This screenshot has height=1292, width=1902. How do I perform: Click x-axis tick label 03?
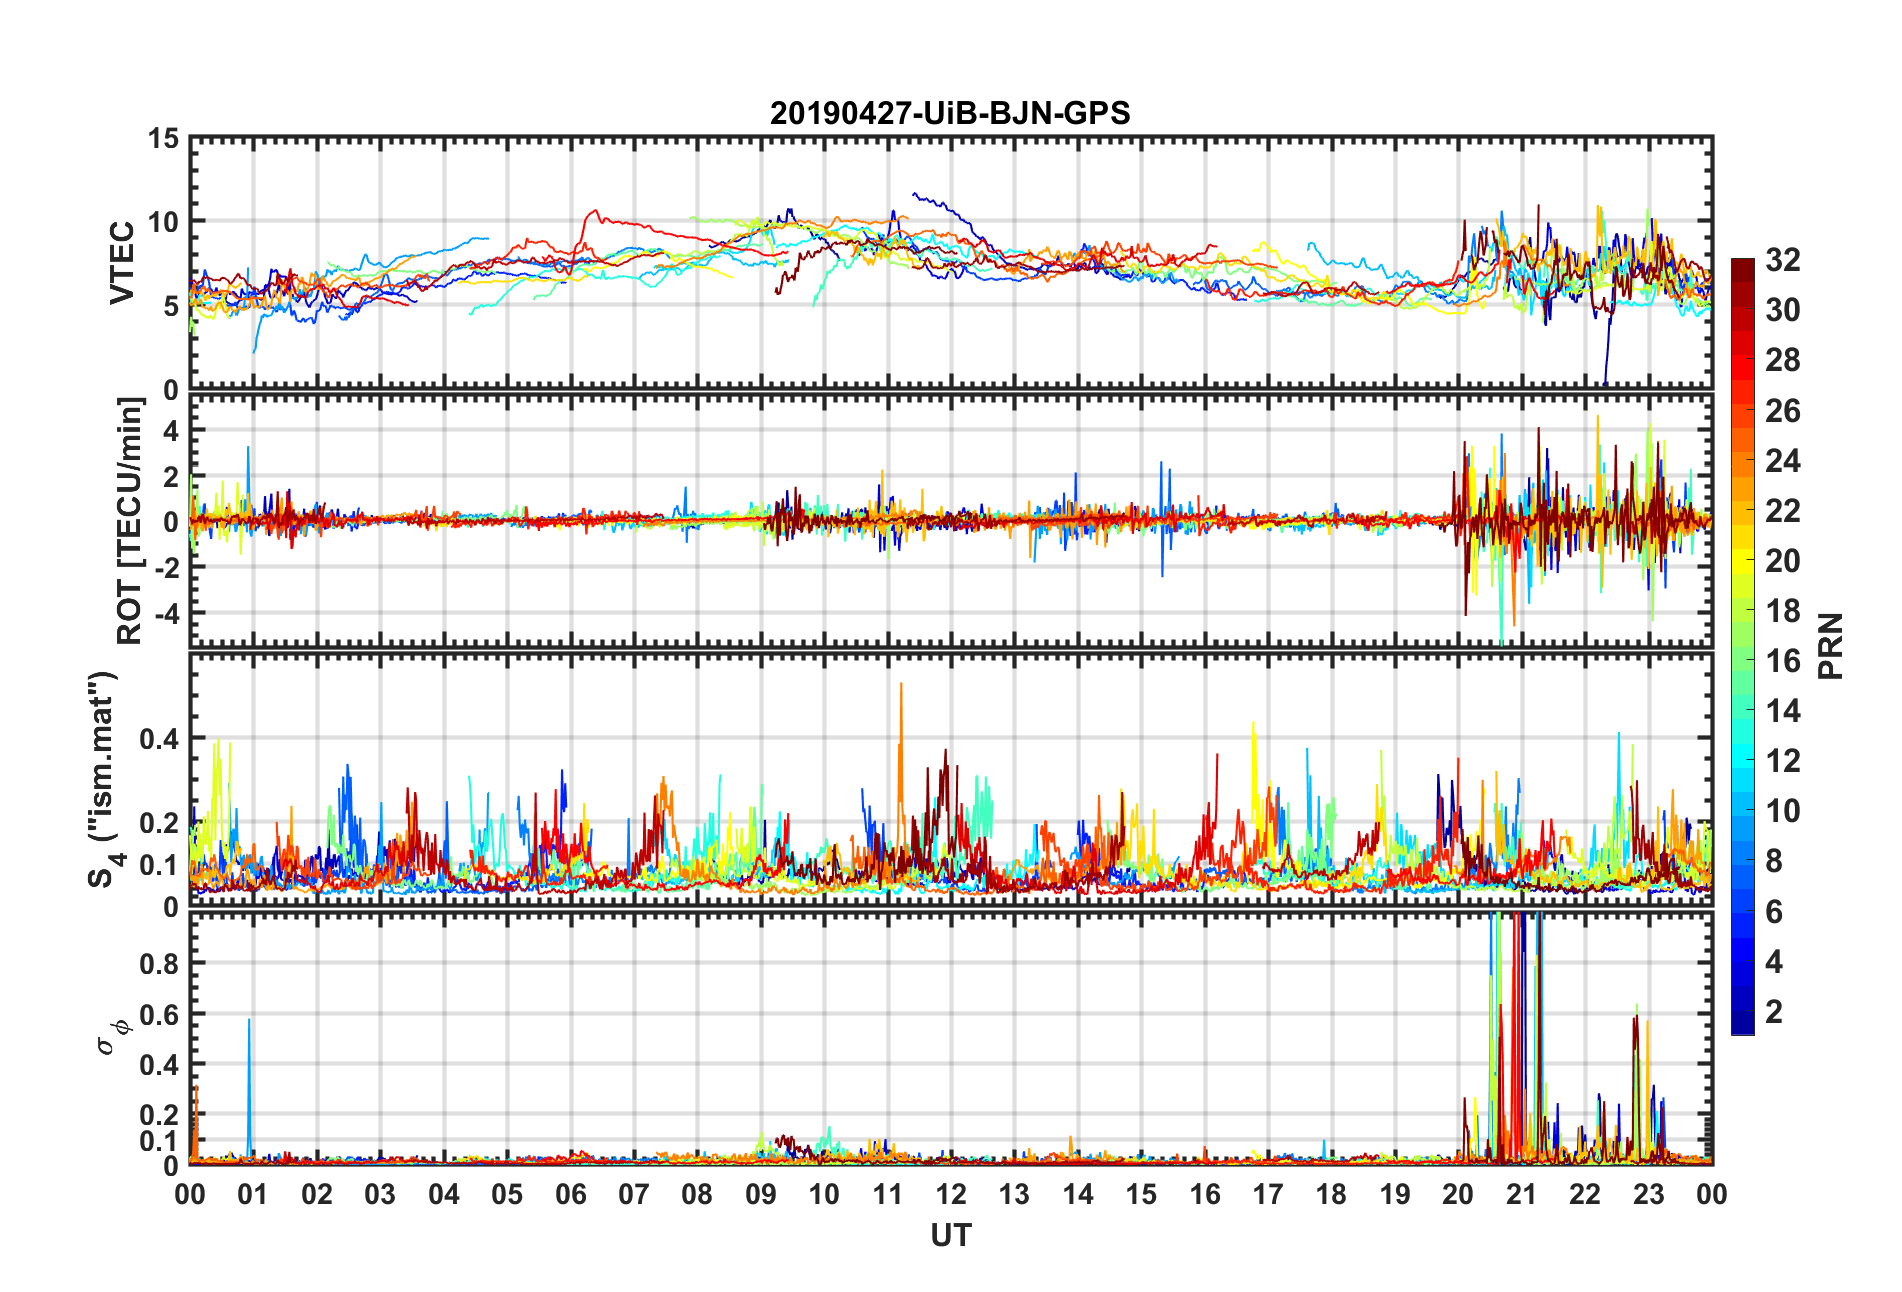pos(380,1194)
